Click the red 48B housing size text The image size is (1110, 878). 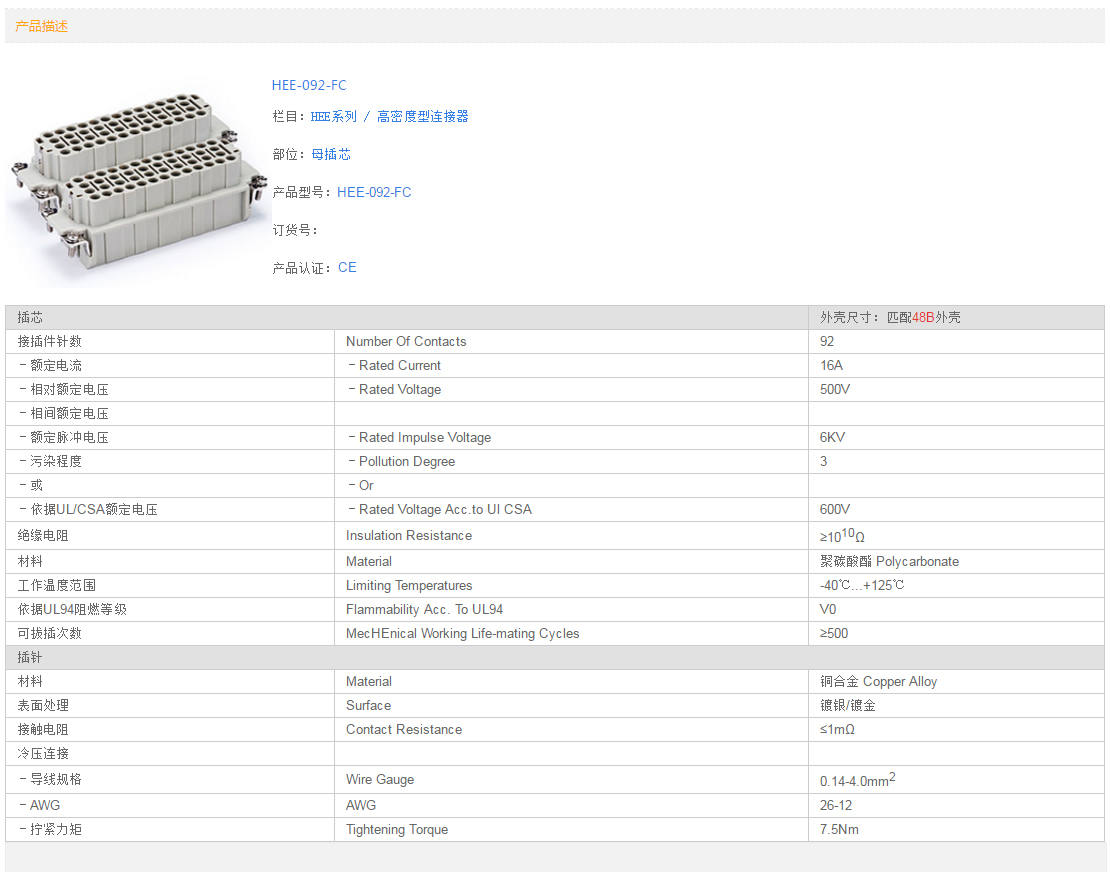923,317
